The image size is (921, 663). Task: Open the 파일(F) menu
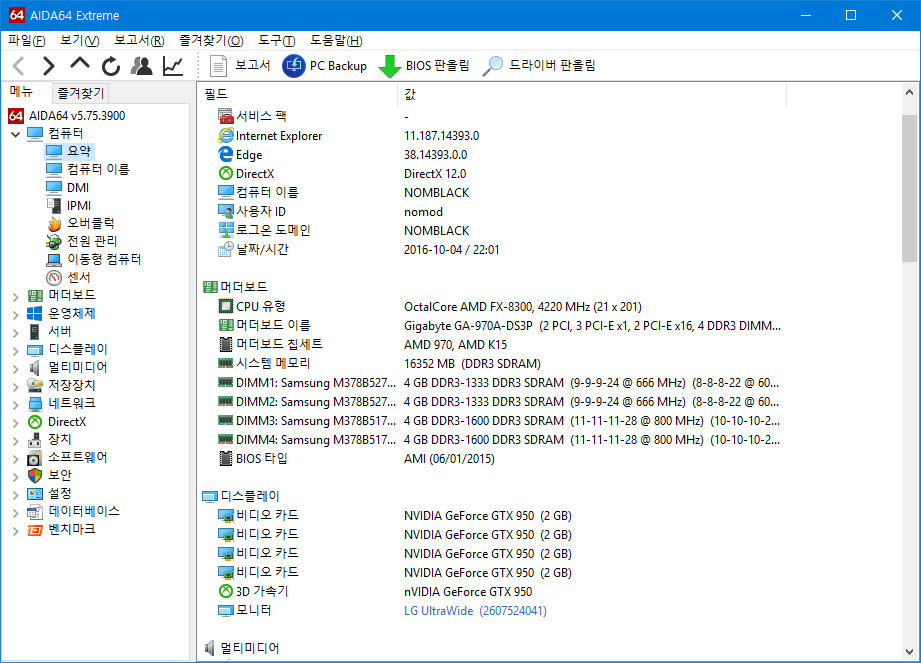pyautogui.click(x=27, y=41)
